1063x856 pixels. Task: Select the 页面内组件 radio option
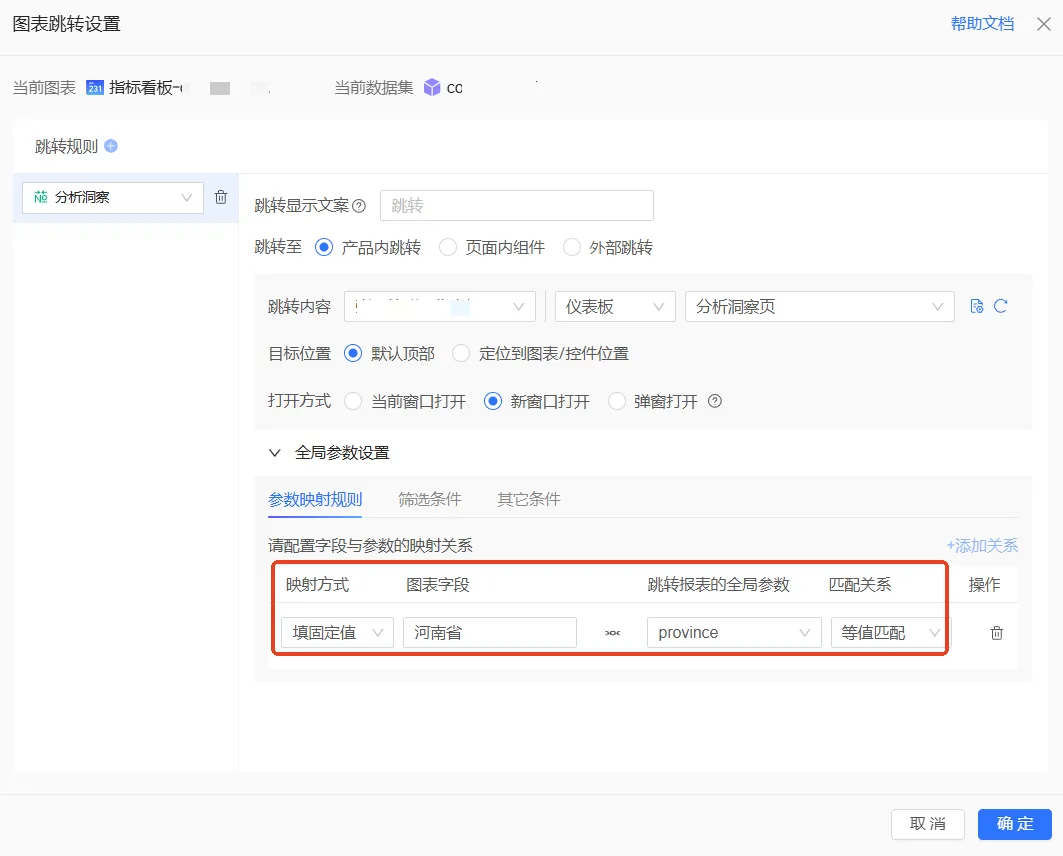pyautogui.click(x=448, y=247)
